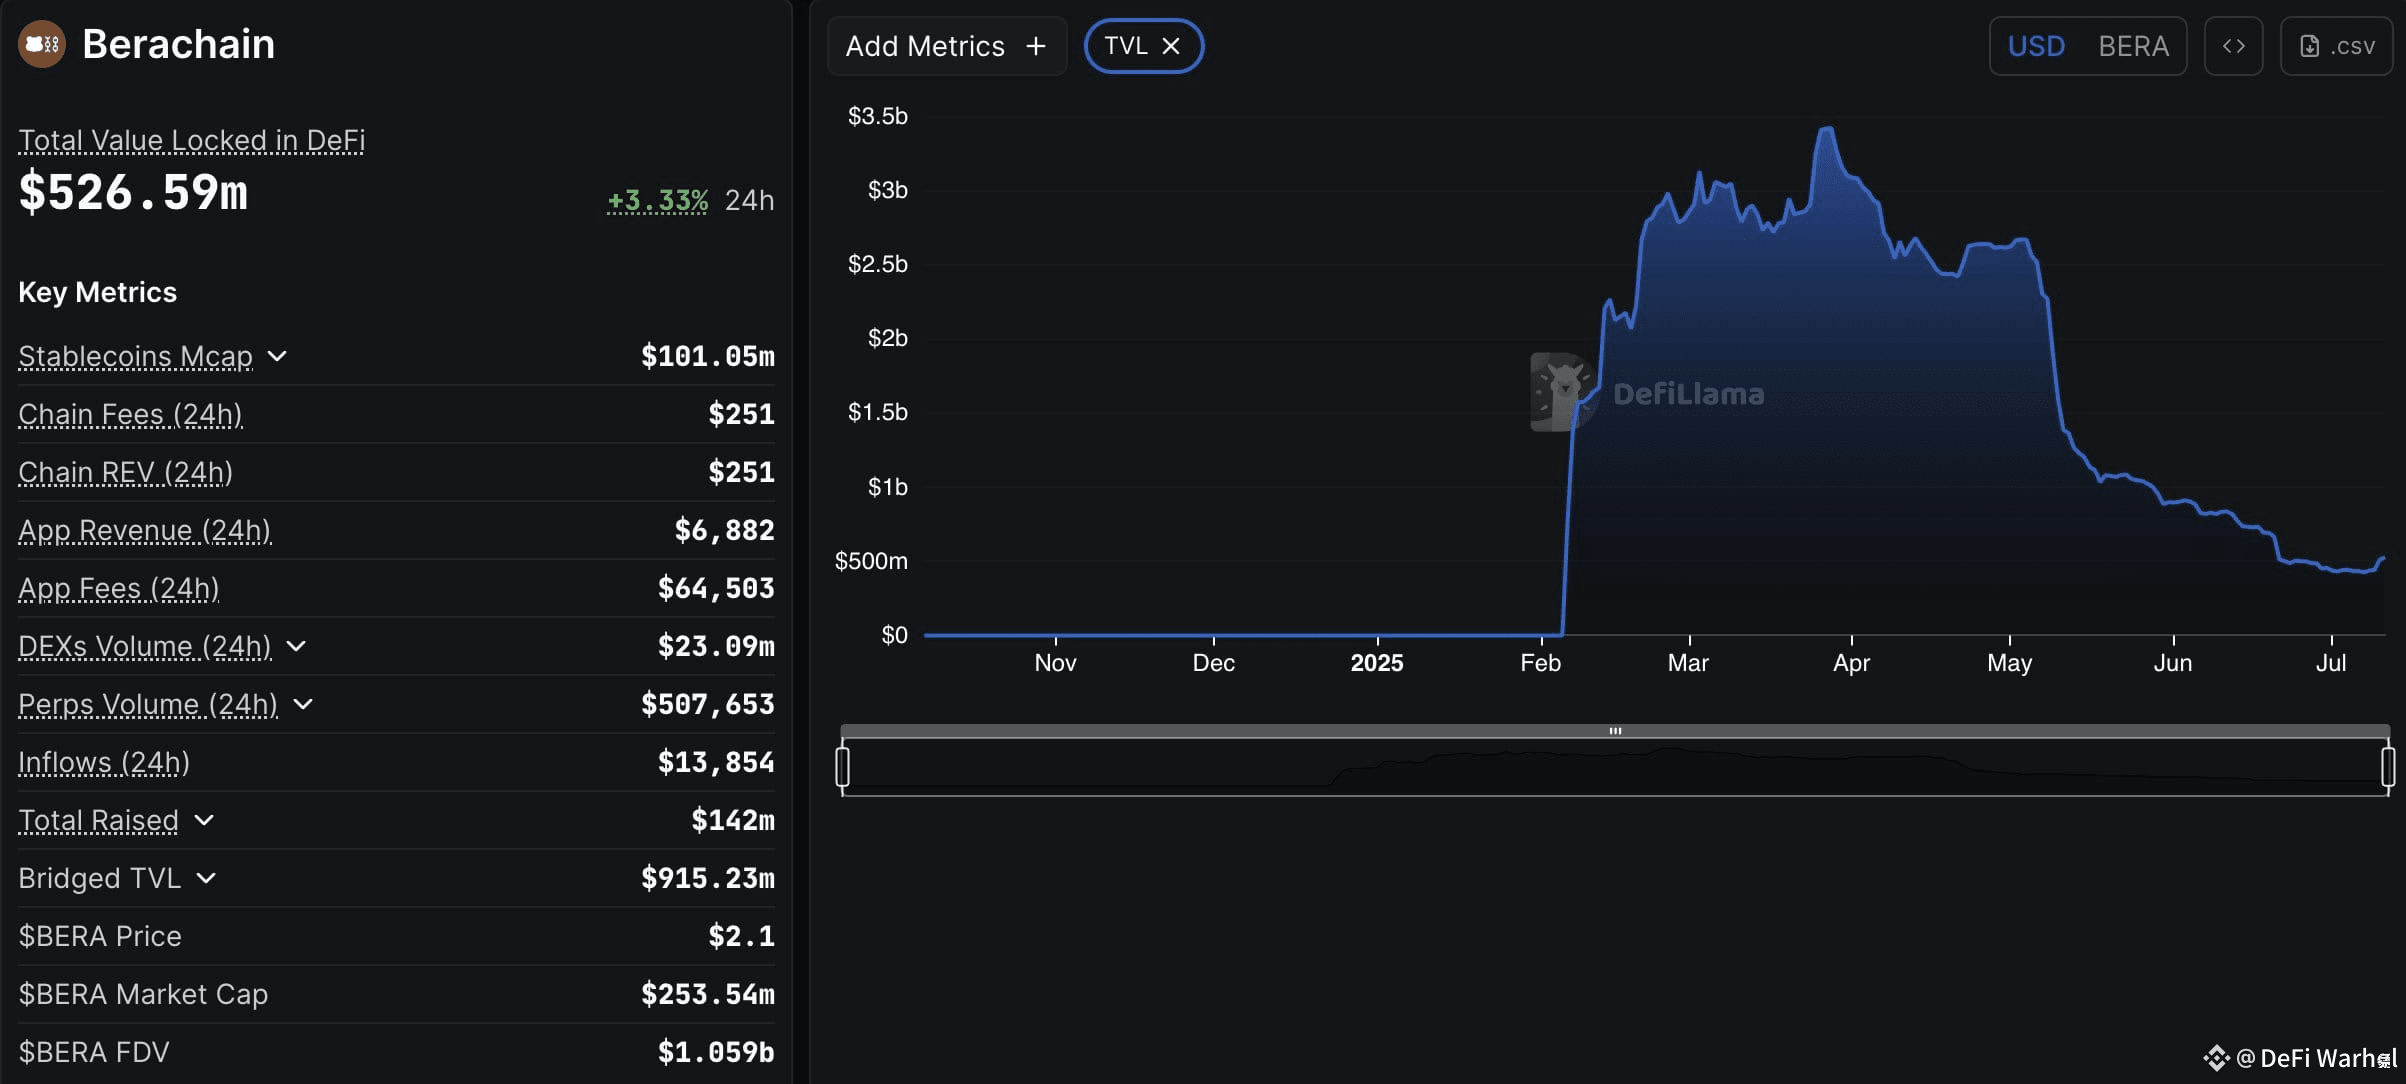Click the $BERA Market Cap label
Viewport: 2406px width, 1084px height.
143,994
